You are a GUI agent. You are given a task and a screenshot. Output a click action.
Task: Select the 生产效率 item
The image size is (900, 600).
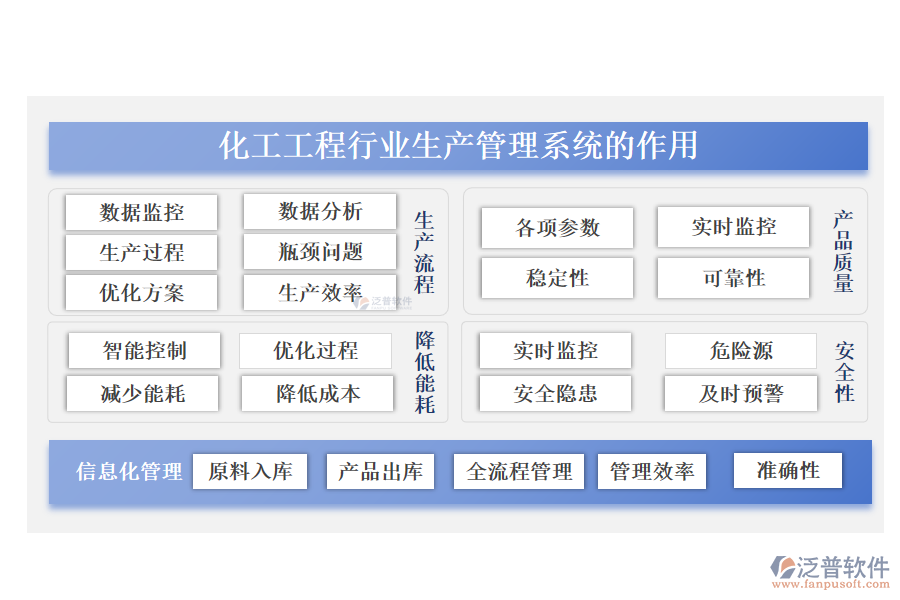[316, 292]
